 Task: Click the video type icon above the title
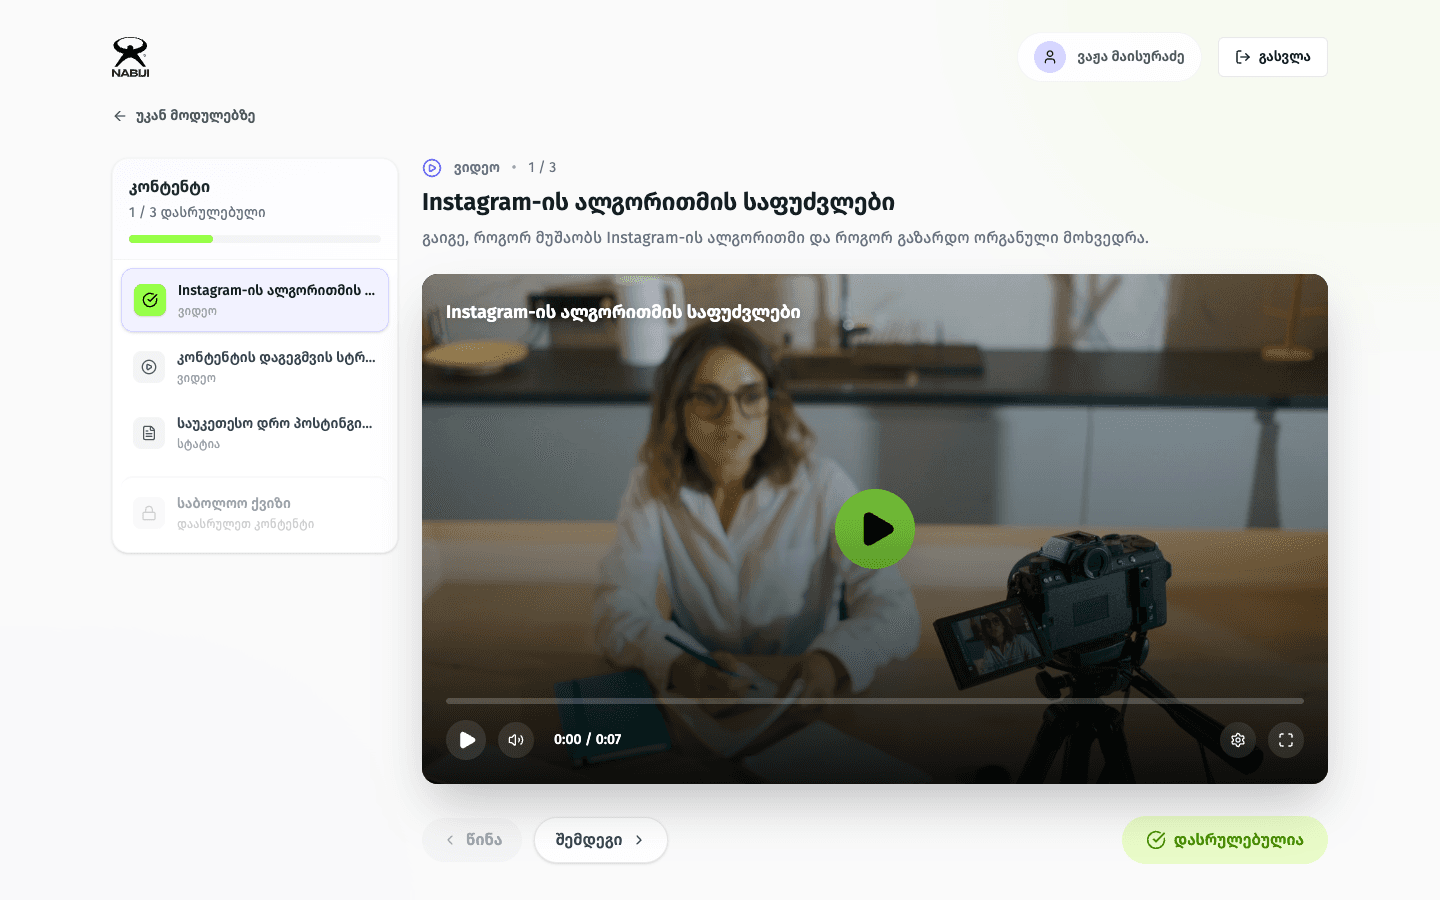tap(432, 168)
